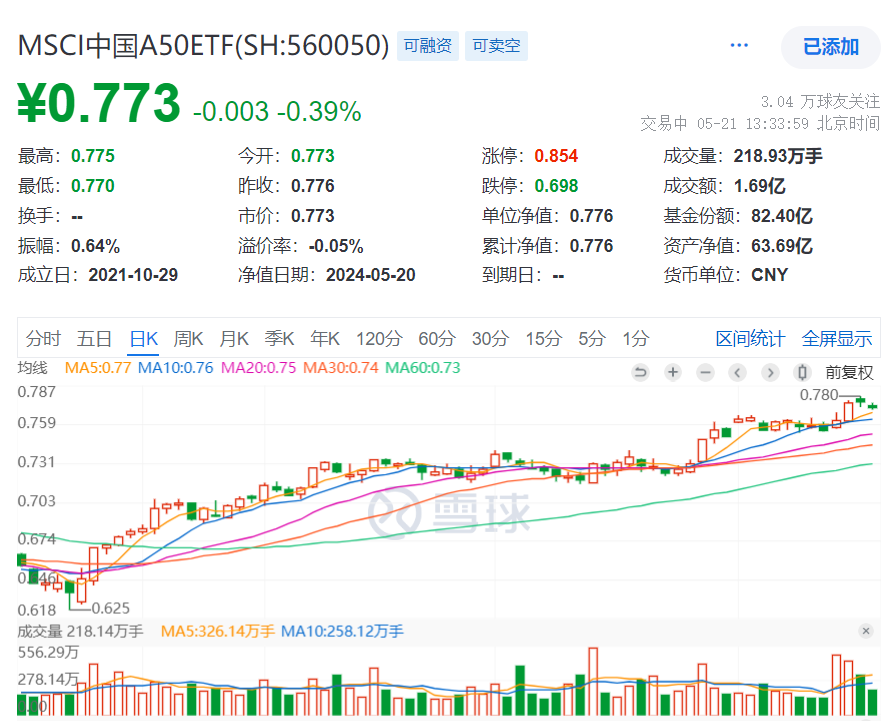Switch to the 周K weekly chart tab

click(188, 339)
